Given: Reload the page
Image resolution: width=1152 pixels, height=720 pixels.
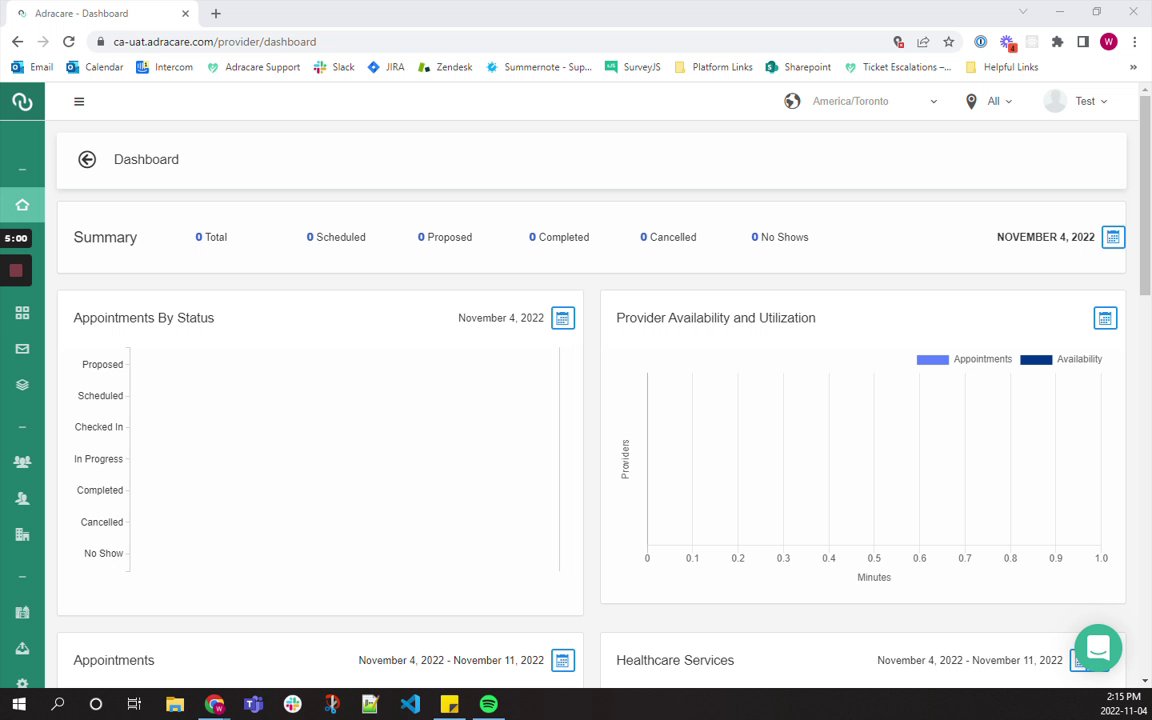Looking at the screenshot, I should 68,42.
